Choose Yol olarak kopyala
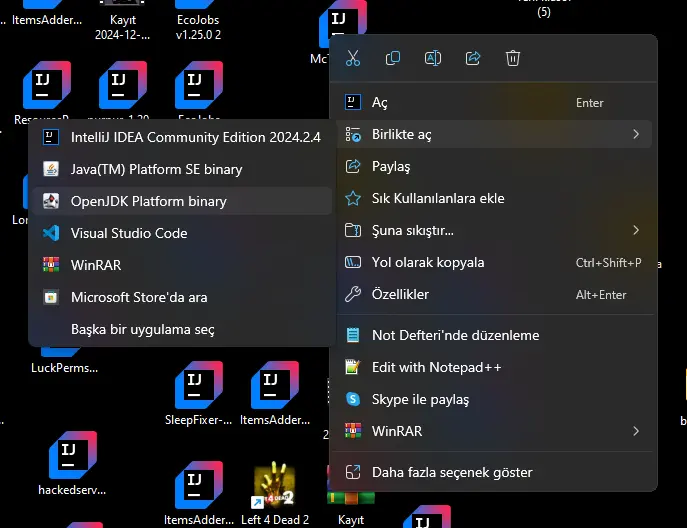 (x=494, y=262)
